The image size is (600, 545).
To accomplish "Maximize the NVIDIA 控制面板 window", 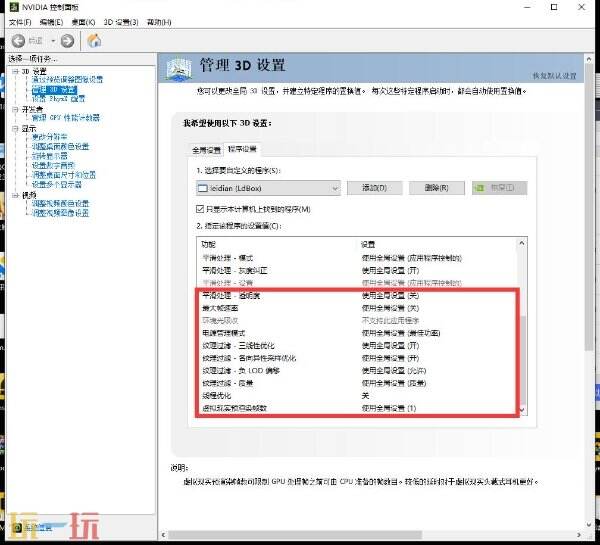I will click(554, 7).
